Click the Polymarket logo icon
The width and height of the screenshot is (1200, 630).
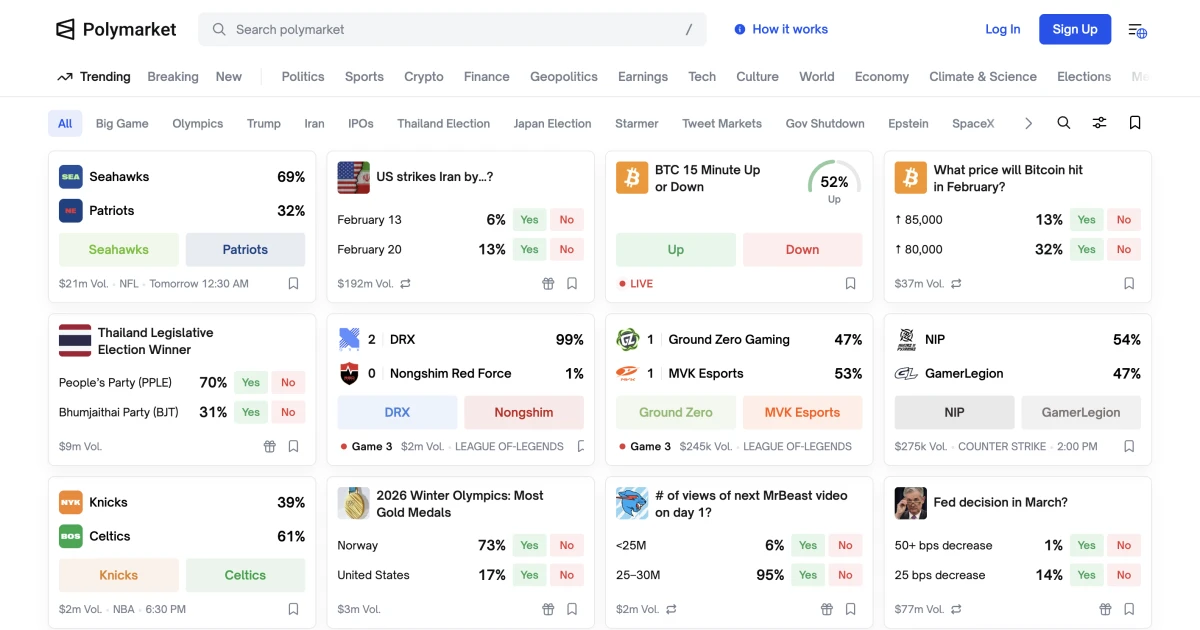66,30
